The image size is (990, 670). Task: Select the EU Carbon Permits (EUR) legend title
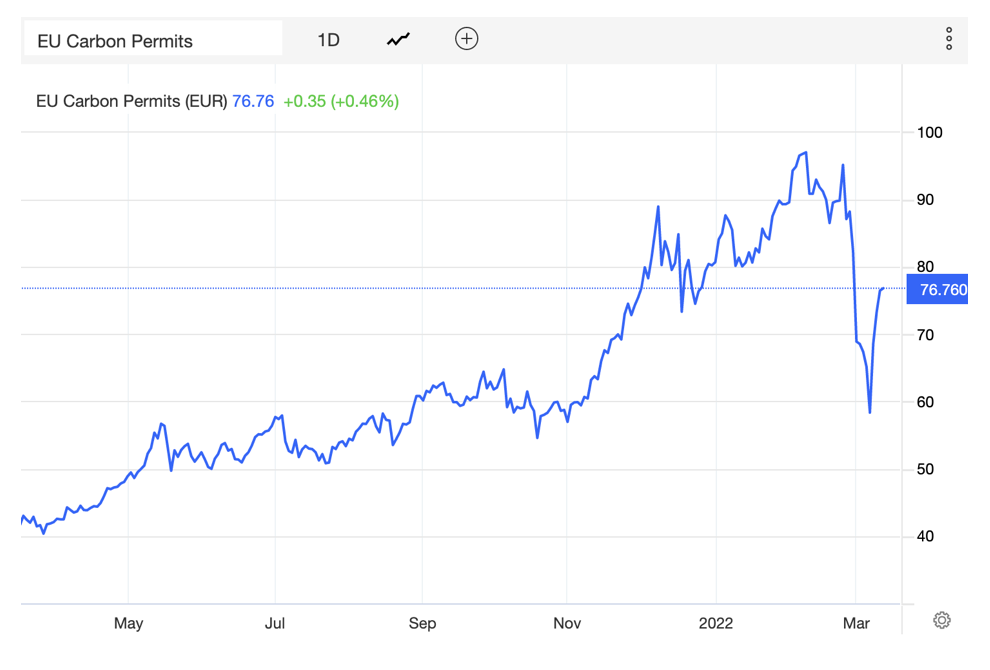pos(131,101)
